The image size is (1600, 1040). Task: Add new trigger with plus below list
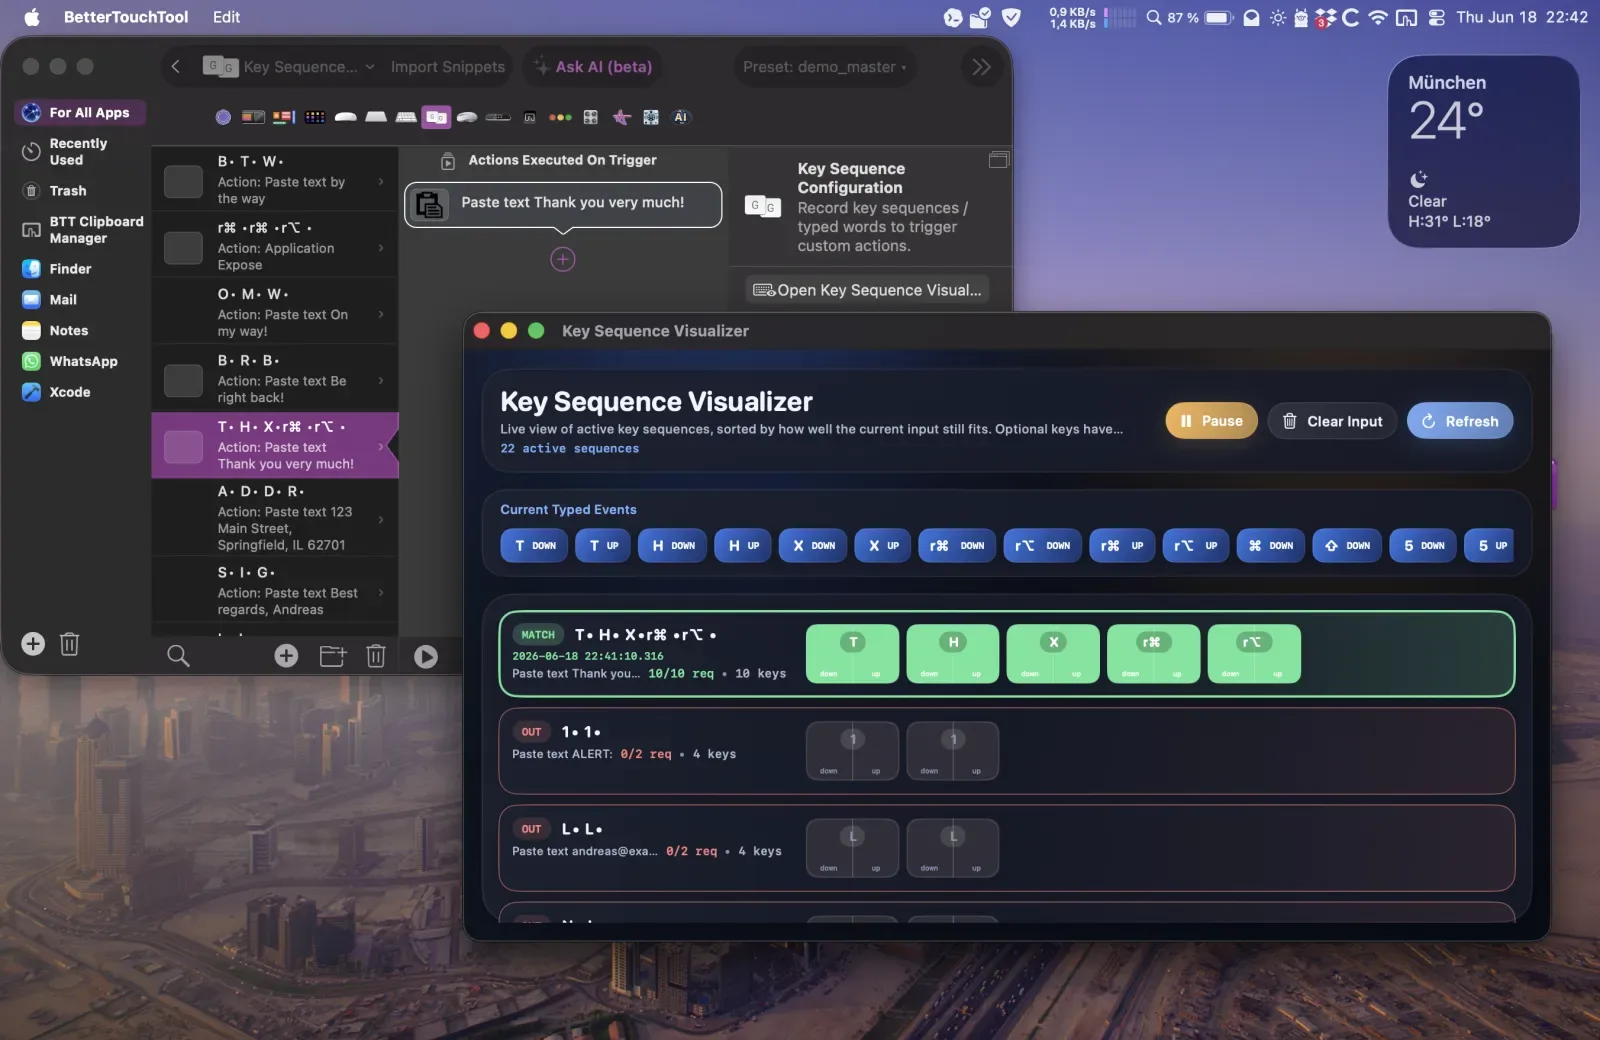coord(286,656)
